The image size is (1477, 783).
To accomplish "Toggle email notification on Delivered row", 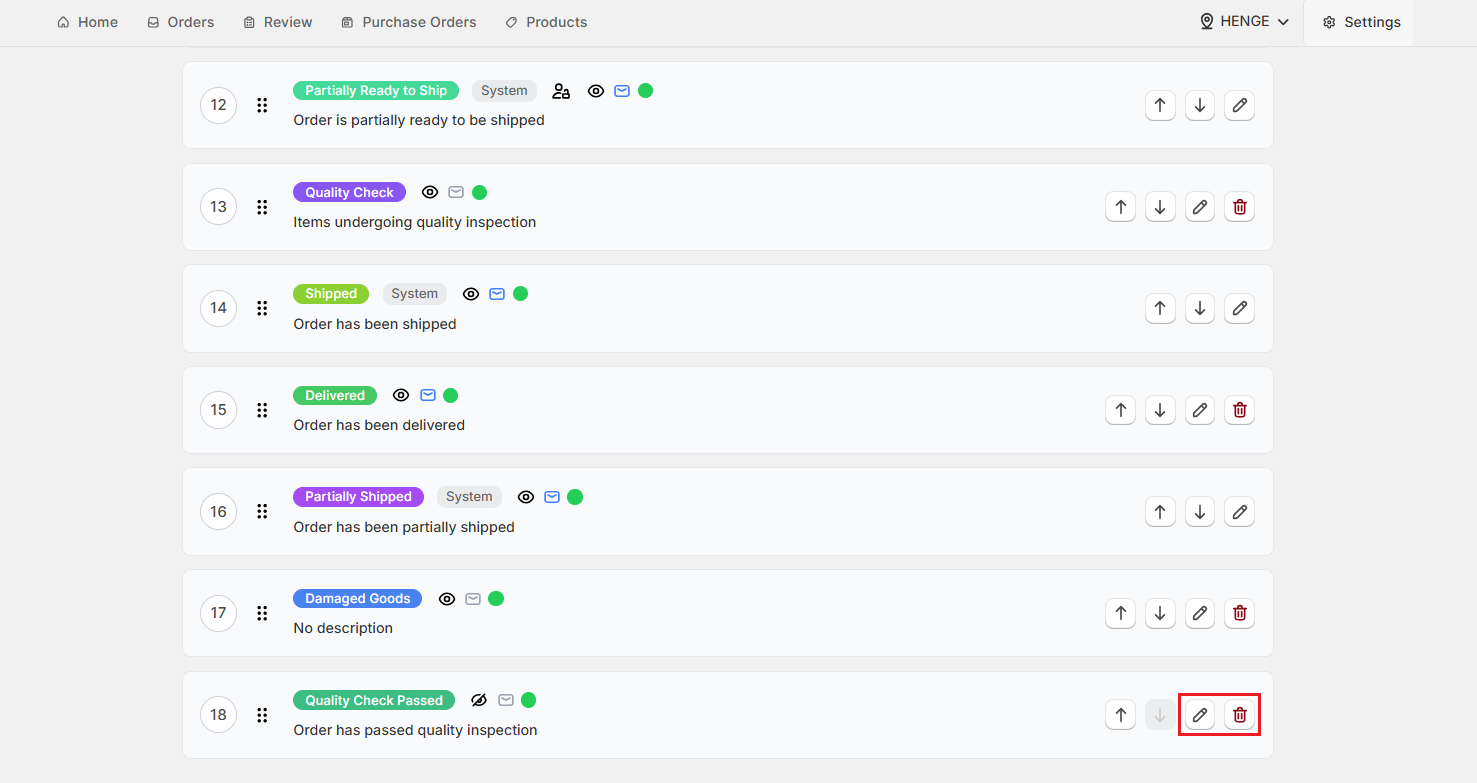I will pos(428,395).
